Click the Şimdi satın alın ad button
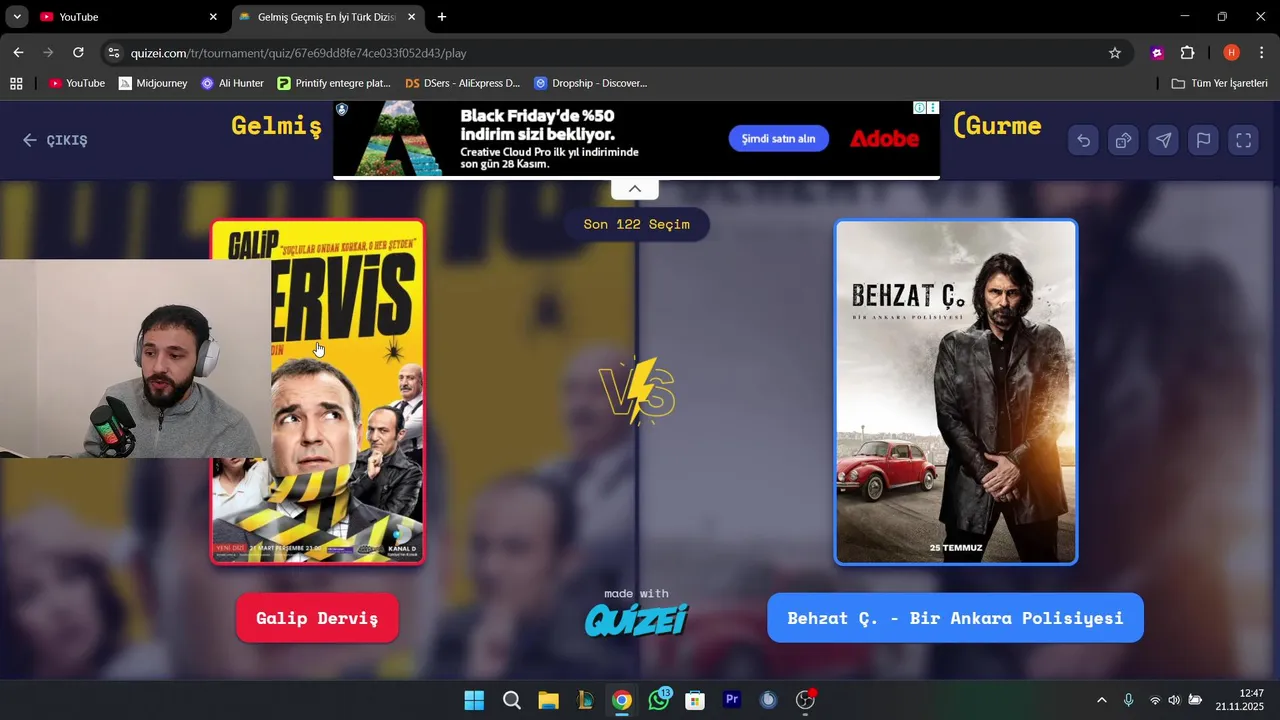 point(778,139)
